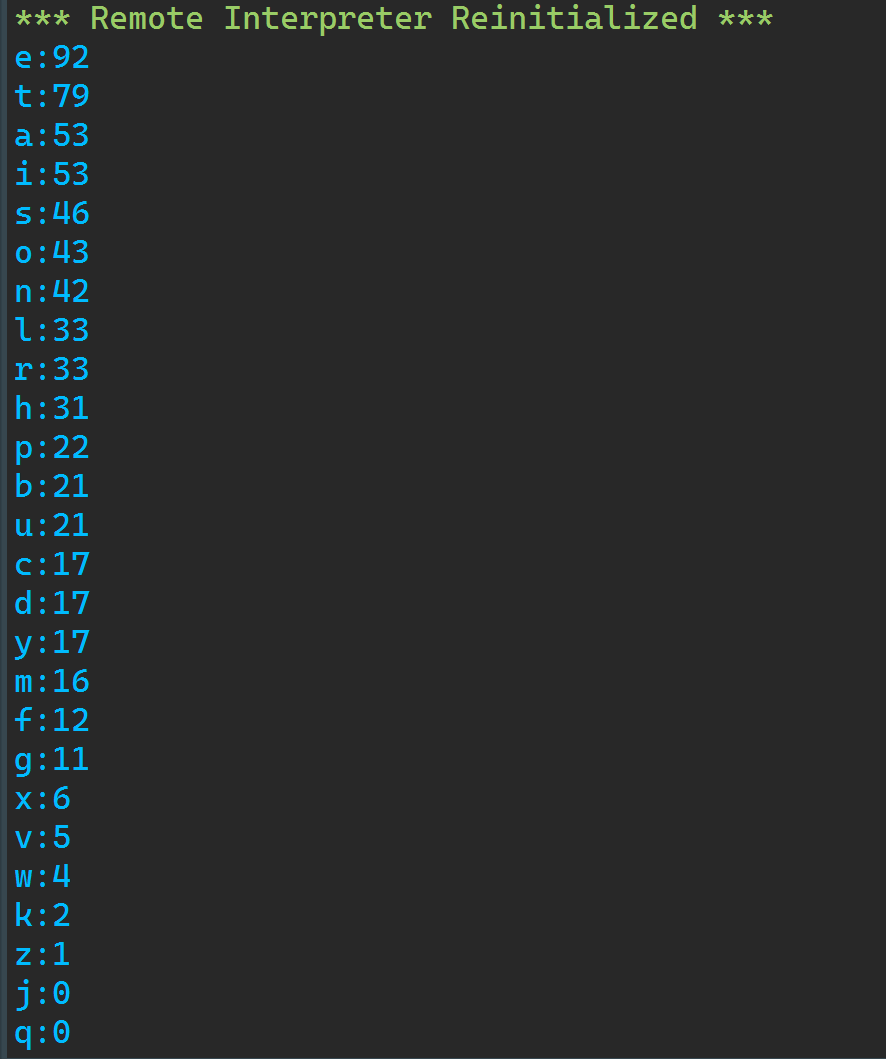The height and width of the screenshot is (1059, 886).
Task: Click the o:43 result line
Action: click(52, 252)
